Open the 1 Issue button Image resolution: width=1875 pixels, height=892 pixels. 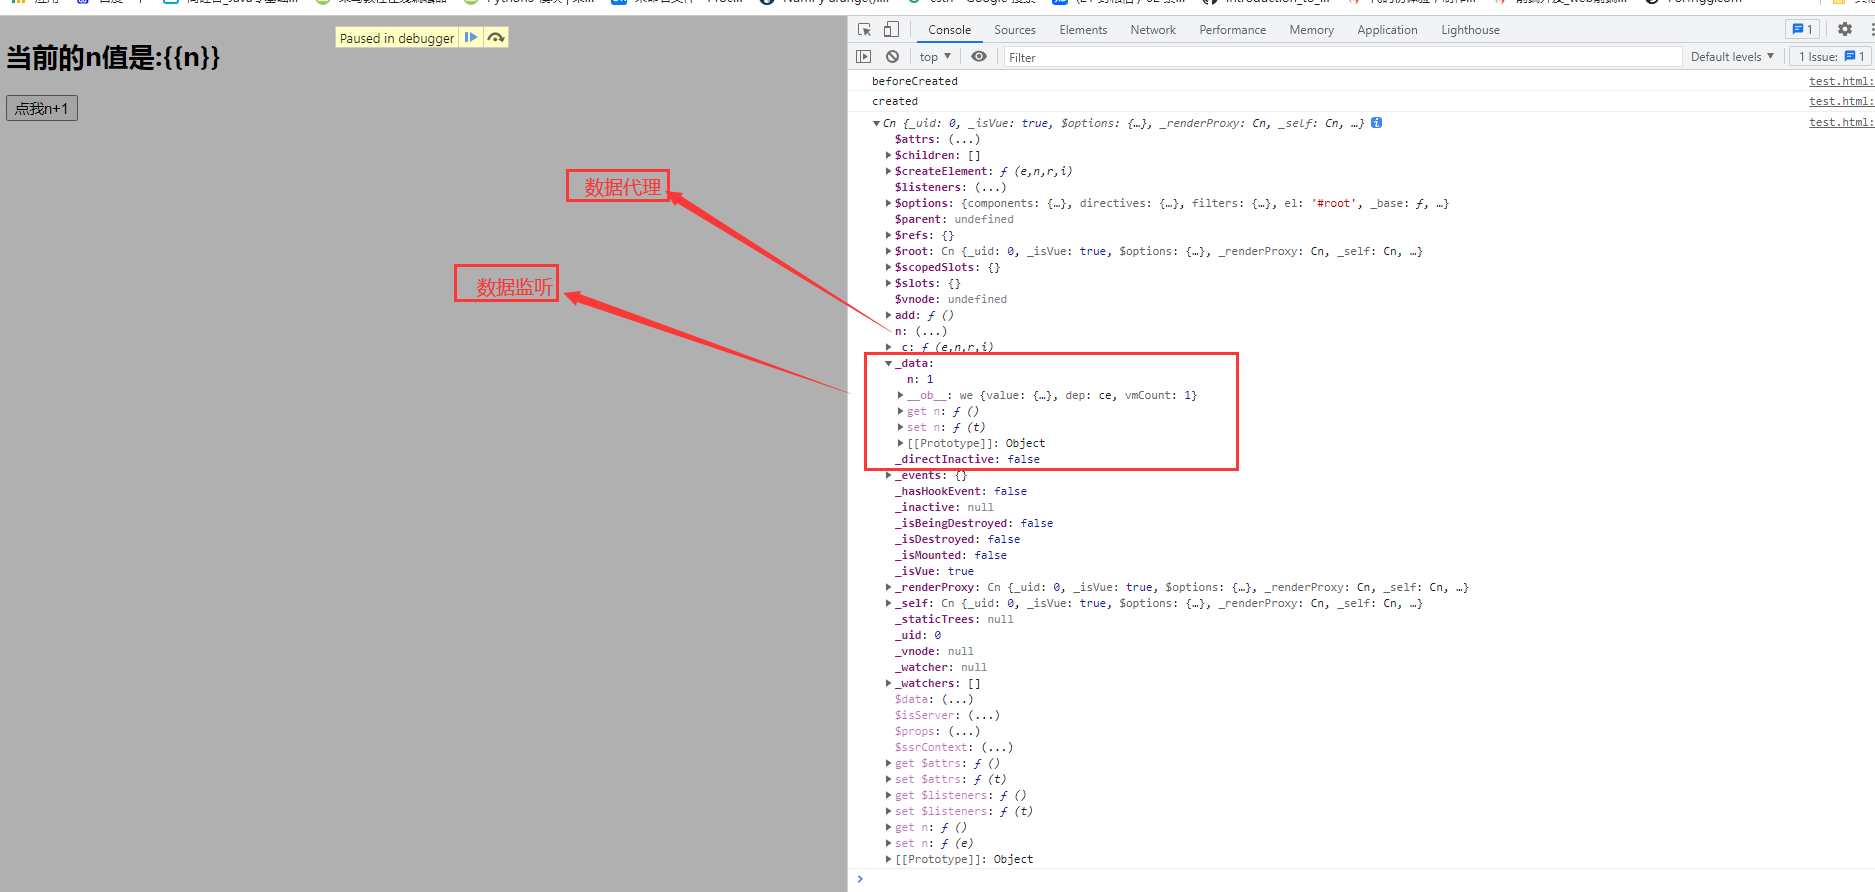coord(1831,57)
